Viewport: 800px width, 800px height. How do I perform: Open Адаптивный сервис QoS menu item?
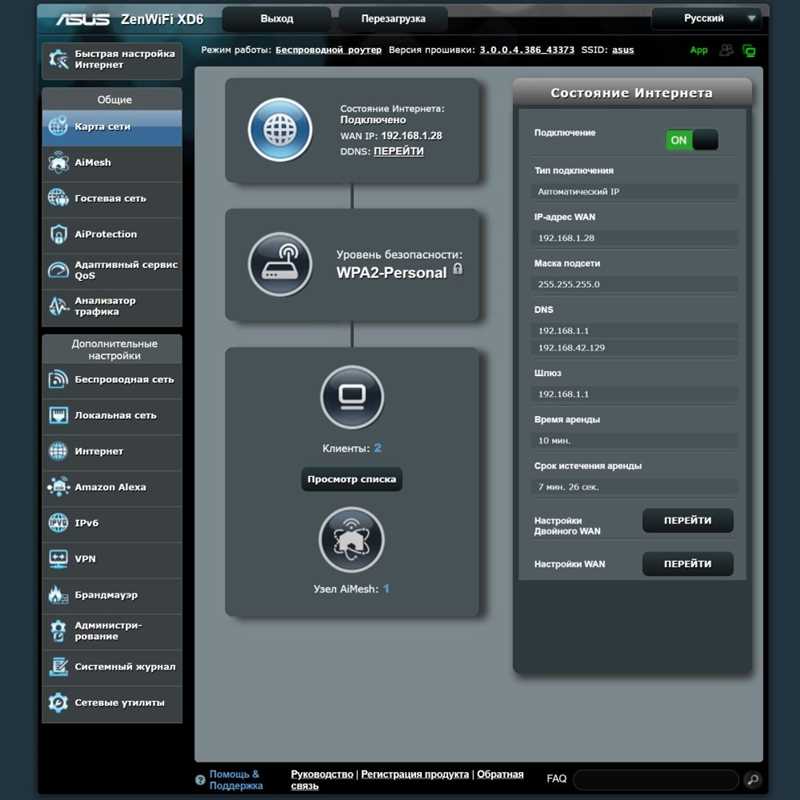[112, 270]
